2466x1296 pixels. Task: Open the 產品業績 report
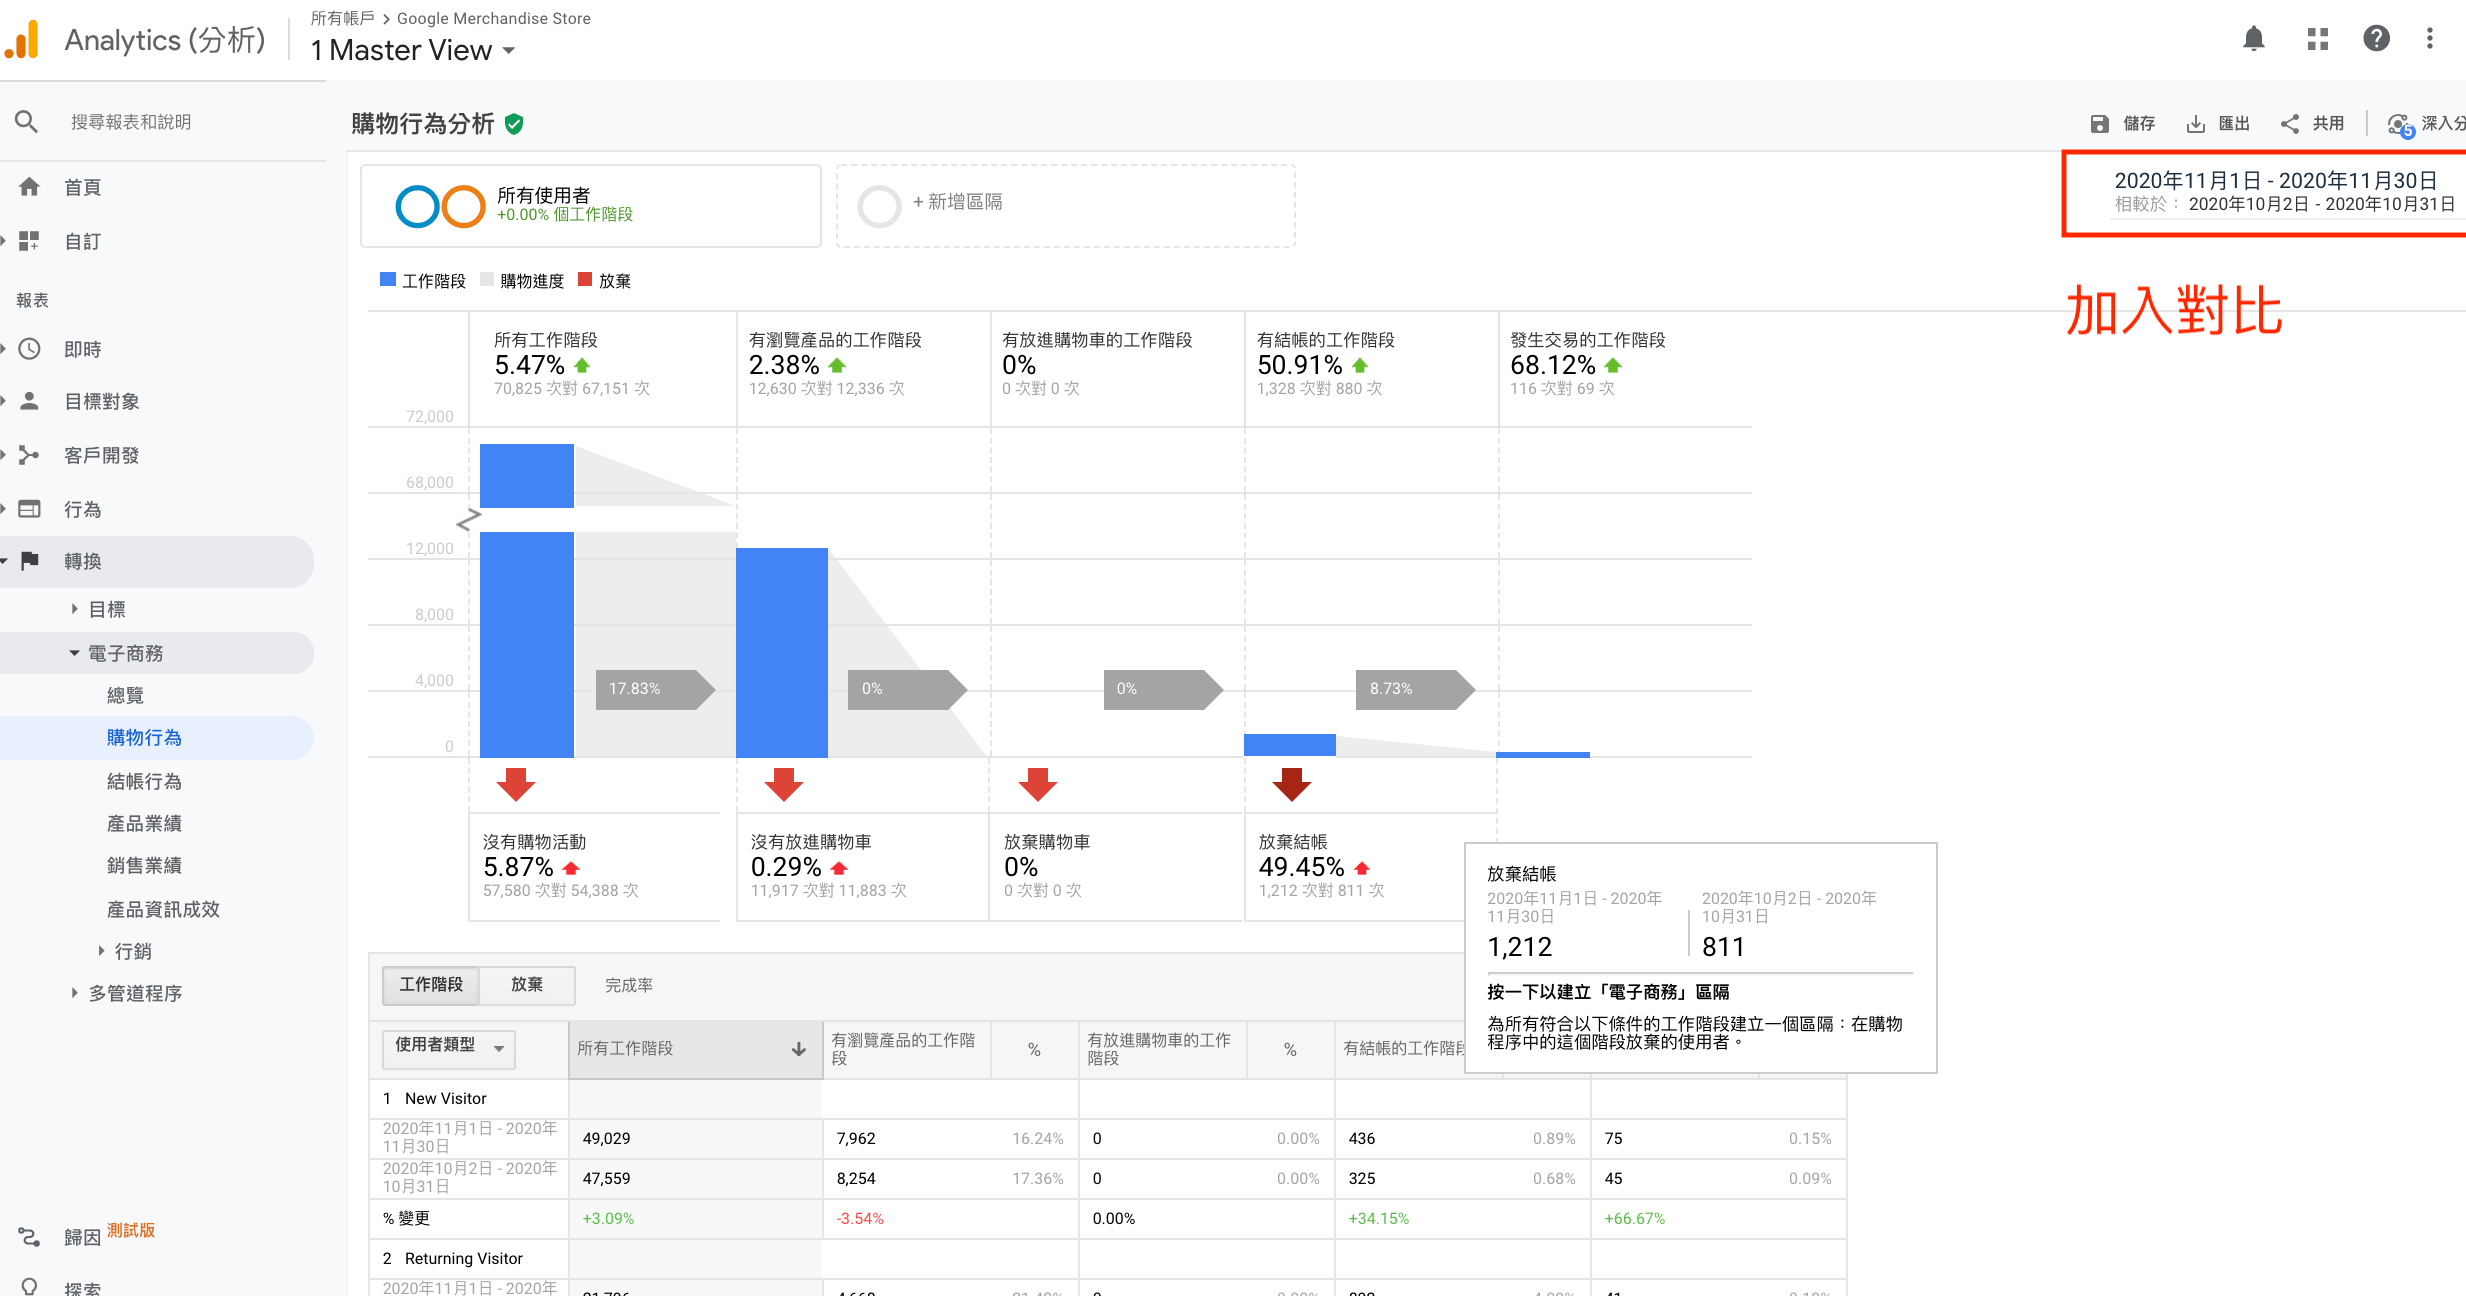click(144, 823)
